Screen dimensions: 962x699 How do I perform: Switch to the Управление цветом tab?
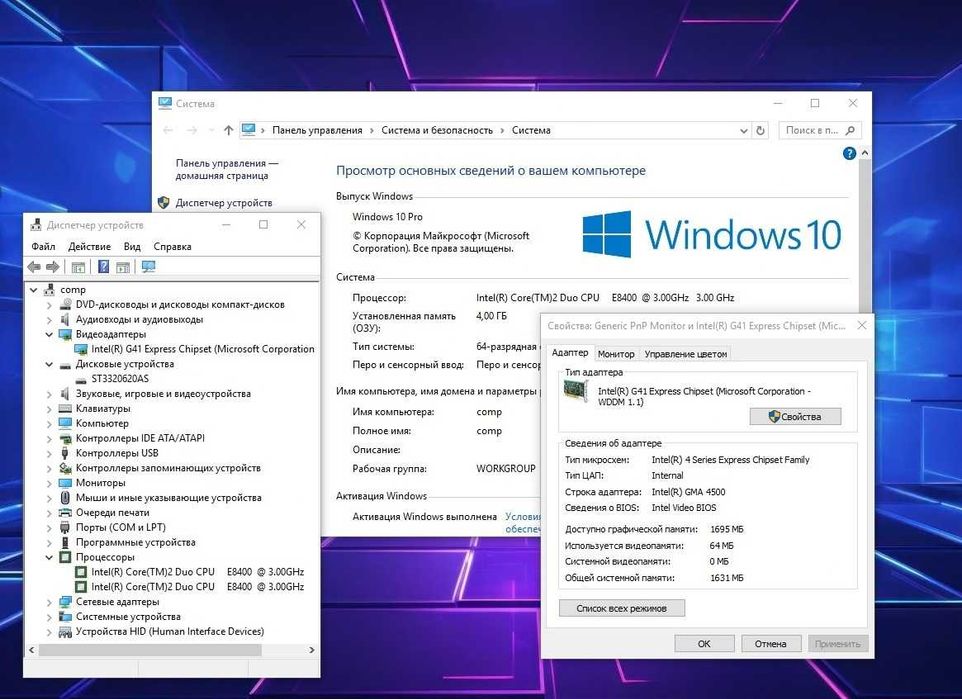685,354
